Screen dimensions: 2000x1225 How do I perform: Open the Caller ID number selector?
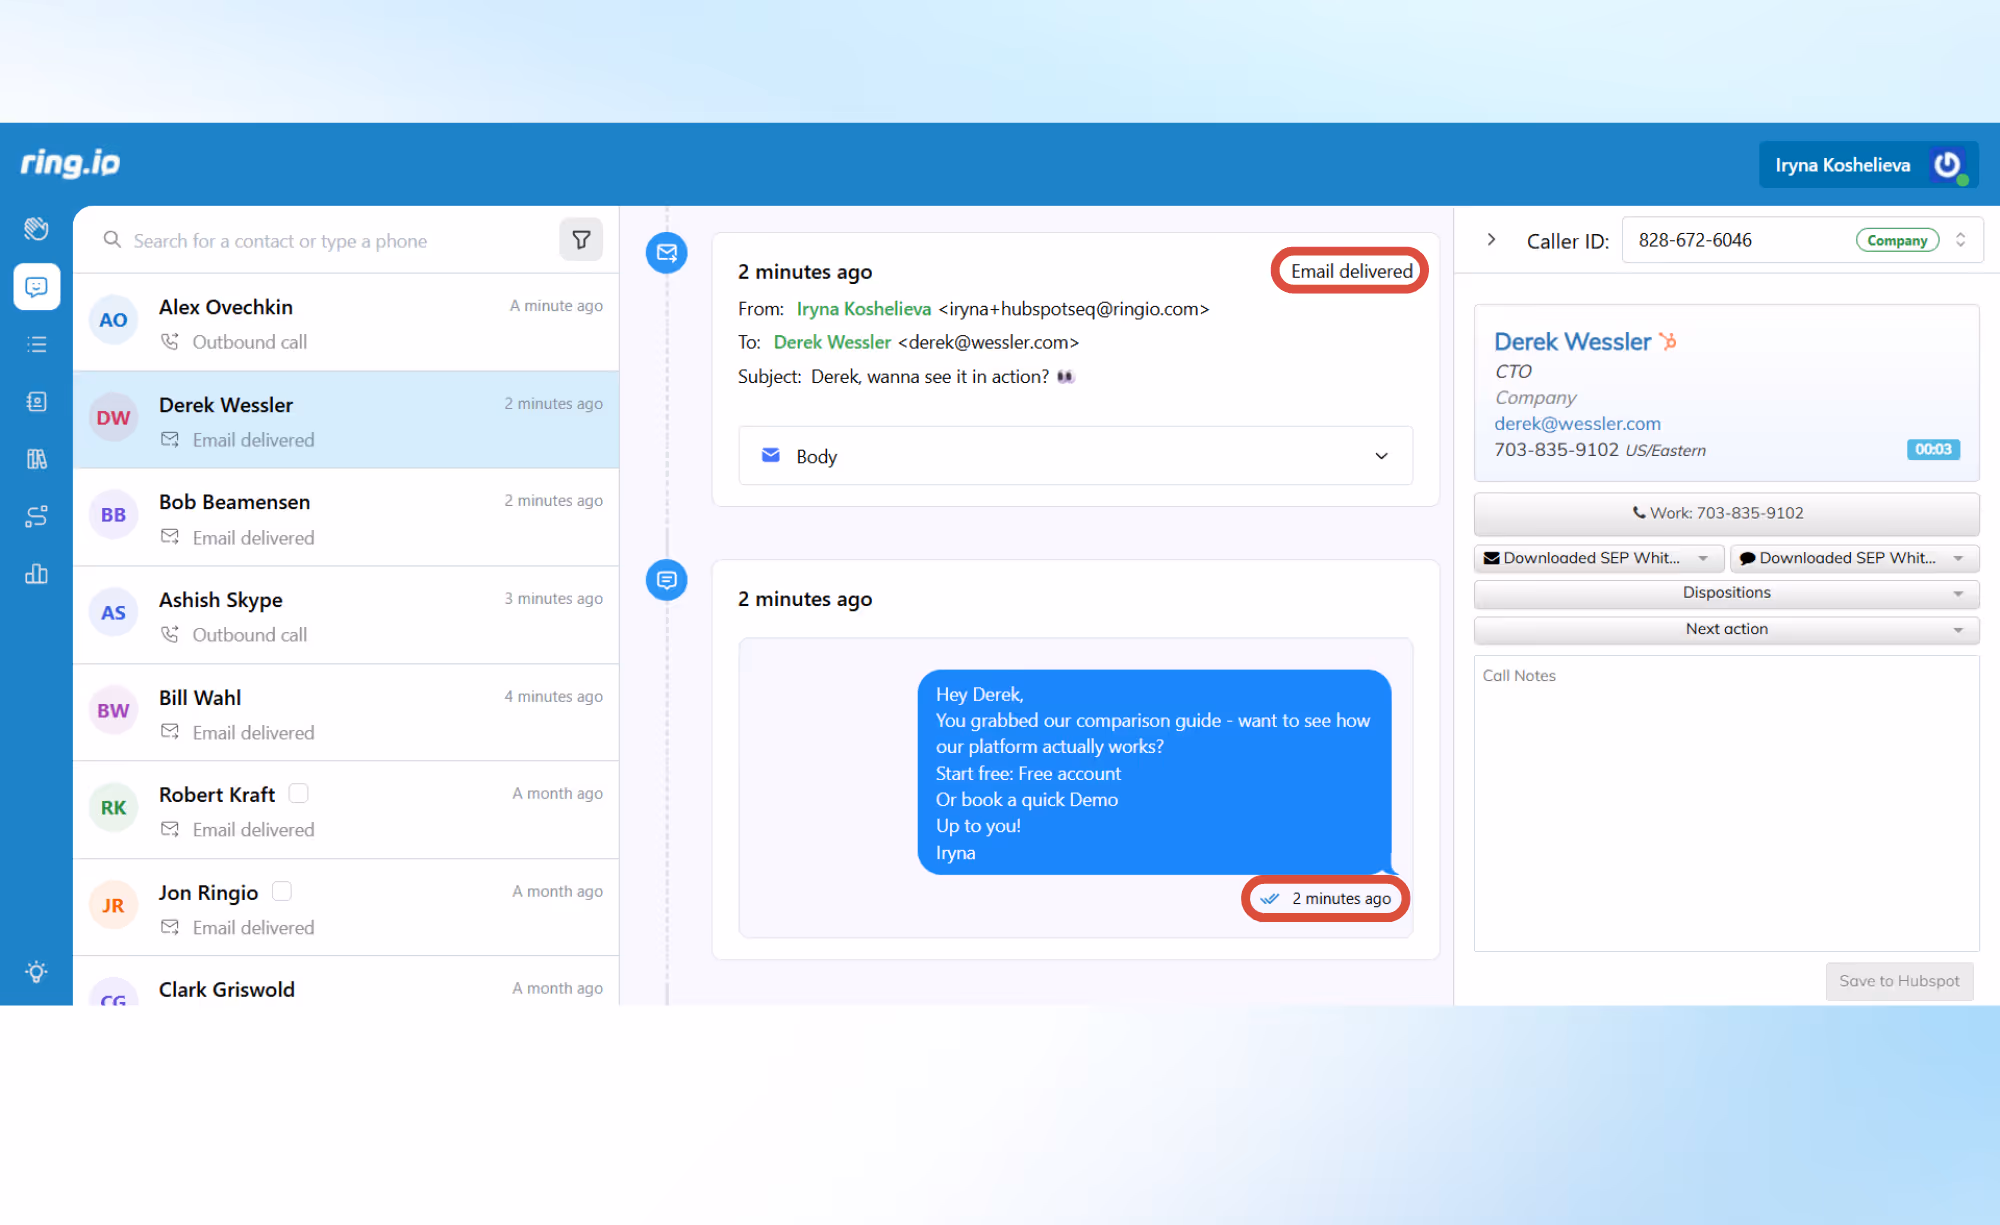1802,240
